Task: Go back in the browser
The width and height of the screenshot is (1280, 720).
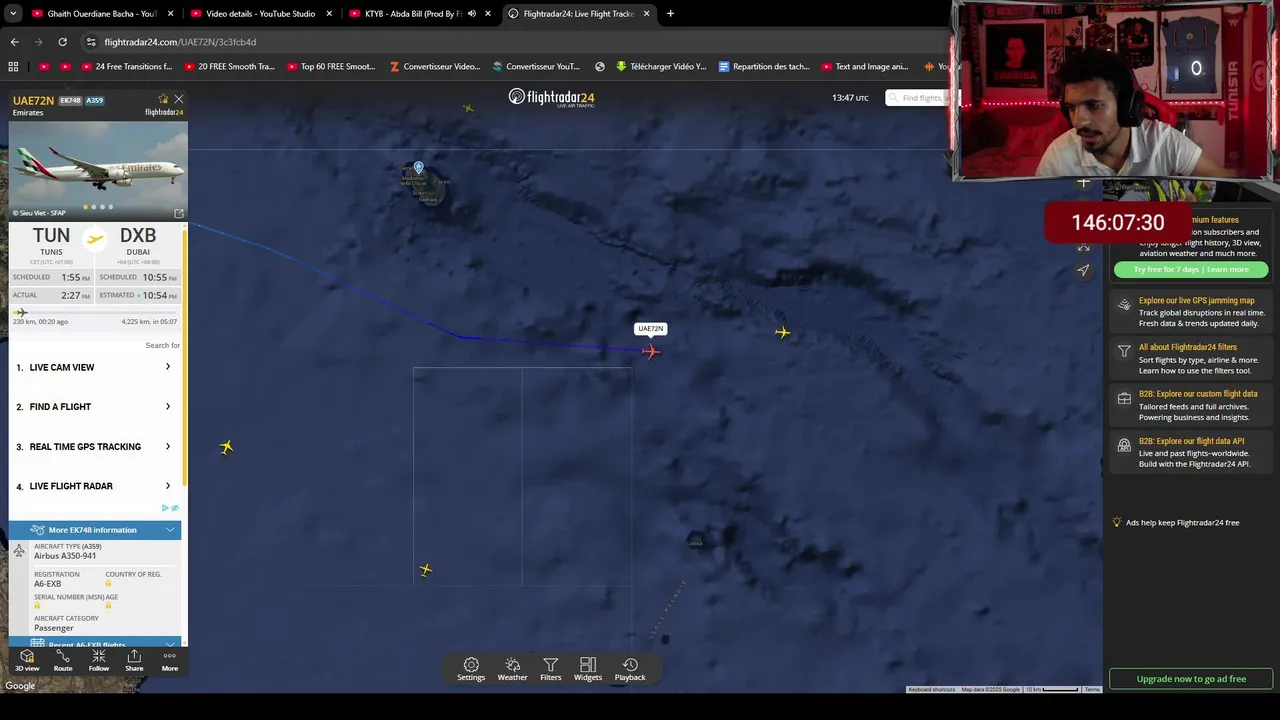Action: click(x=14, y=42)
